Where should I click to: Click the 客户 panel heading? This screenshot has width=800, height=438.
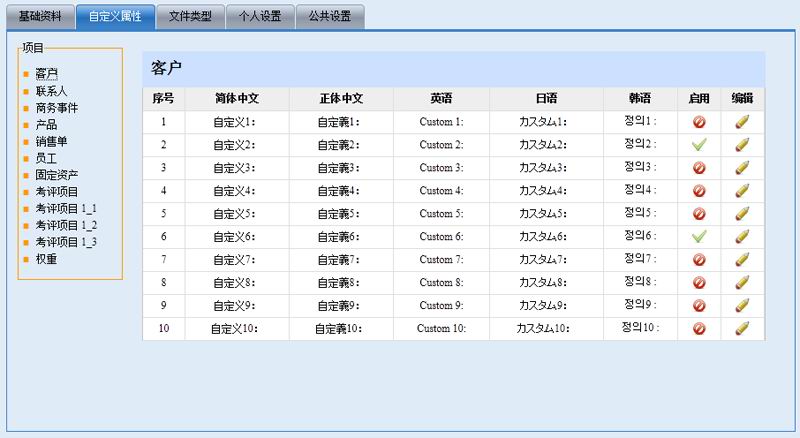(166, 68)
